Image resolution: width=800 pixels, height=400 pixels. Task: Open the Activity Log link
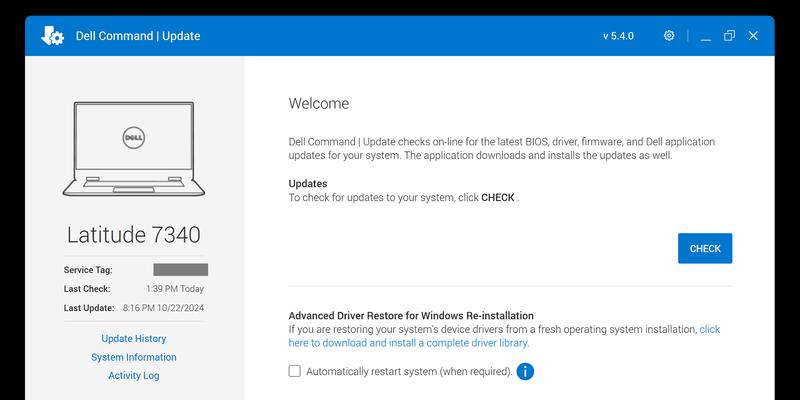pos(134,376)
